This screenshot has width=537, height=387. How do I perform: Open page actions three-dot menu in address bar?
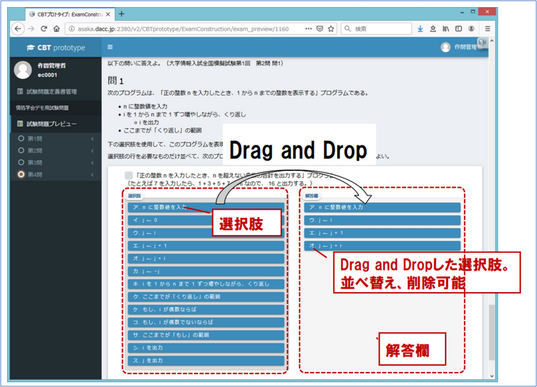tap(308, 29)
